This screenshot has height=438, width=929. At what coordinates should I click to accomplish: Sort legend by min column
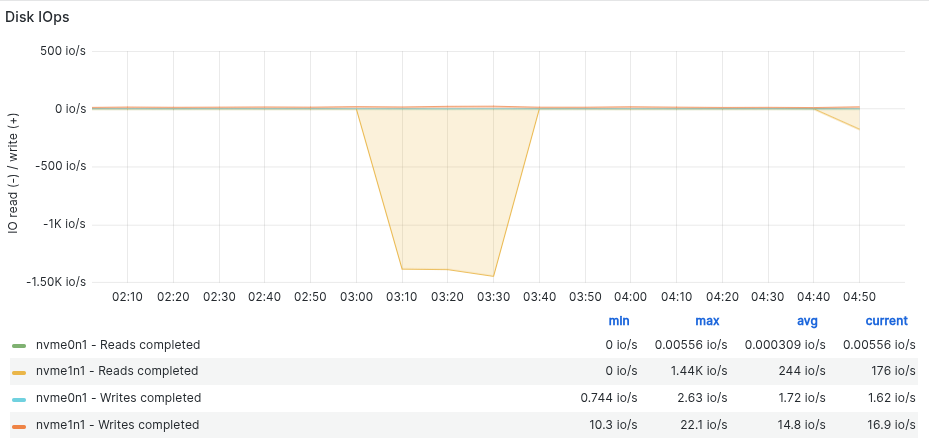coord(619,321)
